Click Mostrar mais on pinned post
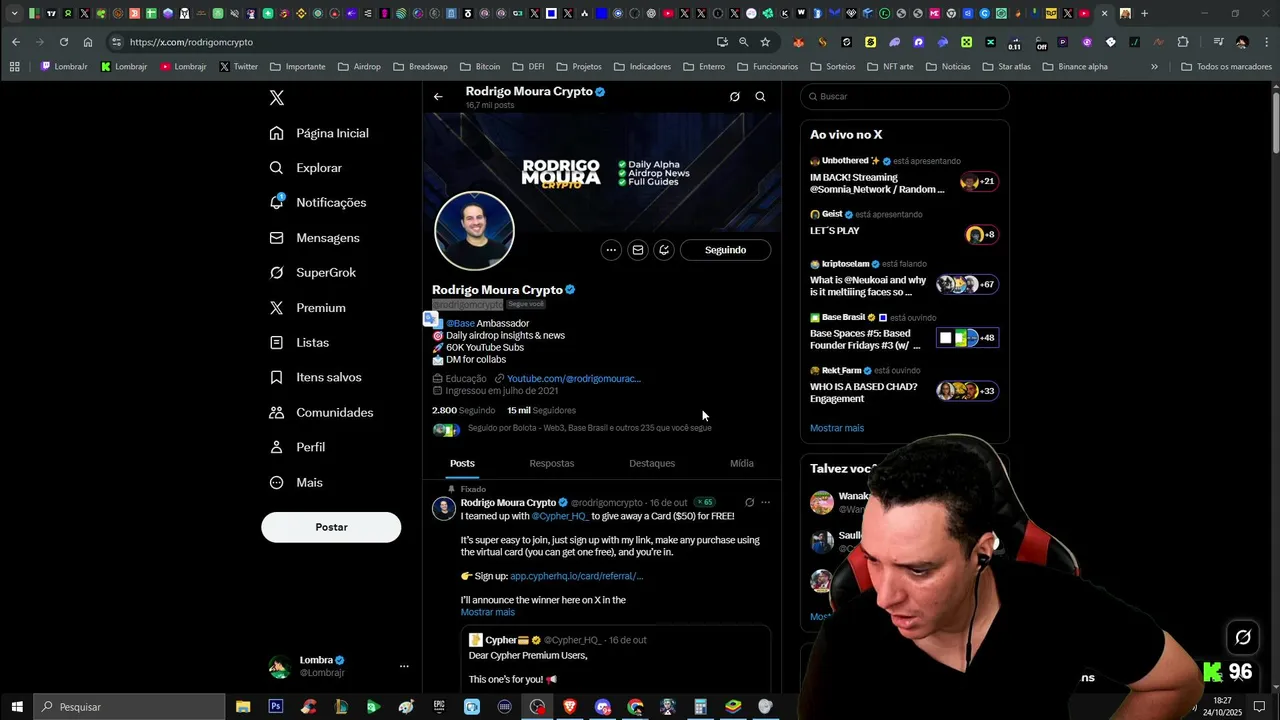This screenshot has height=720, width=1280. click(x=488, y=612)
